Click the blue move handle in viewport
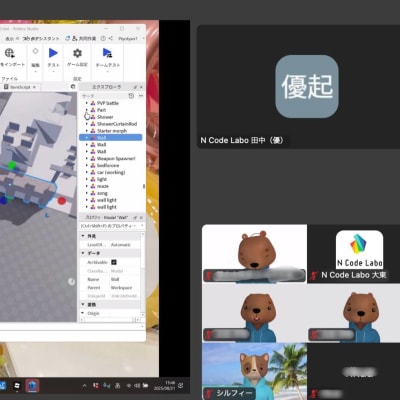The height and width of the screenshot is (400, 400). 3,200
